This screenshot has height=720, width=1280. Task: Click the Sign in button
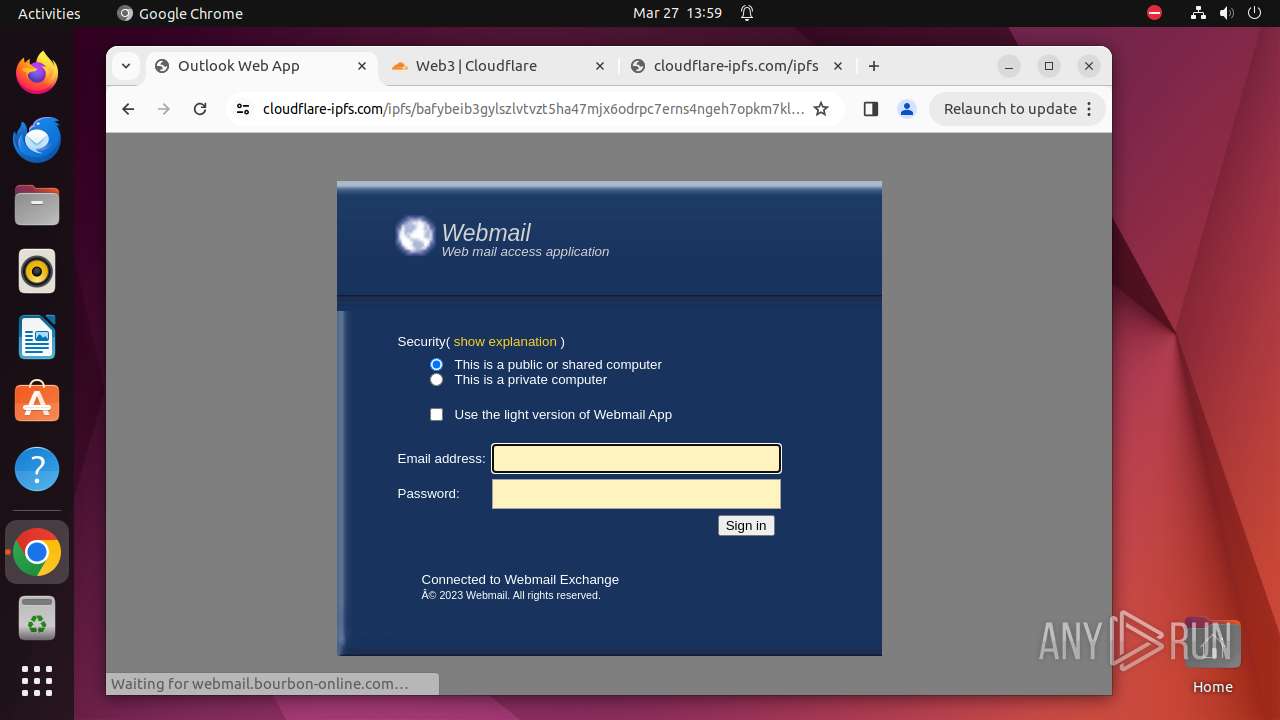[x=746, y=525]
